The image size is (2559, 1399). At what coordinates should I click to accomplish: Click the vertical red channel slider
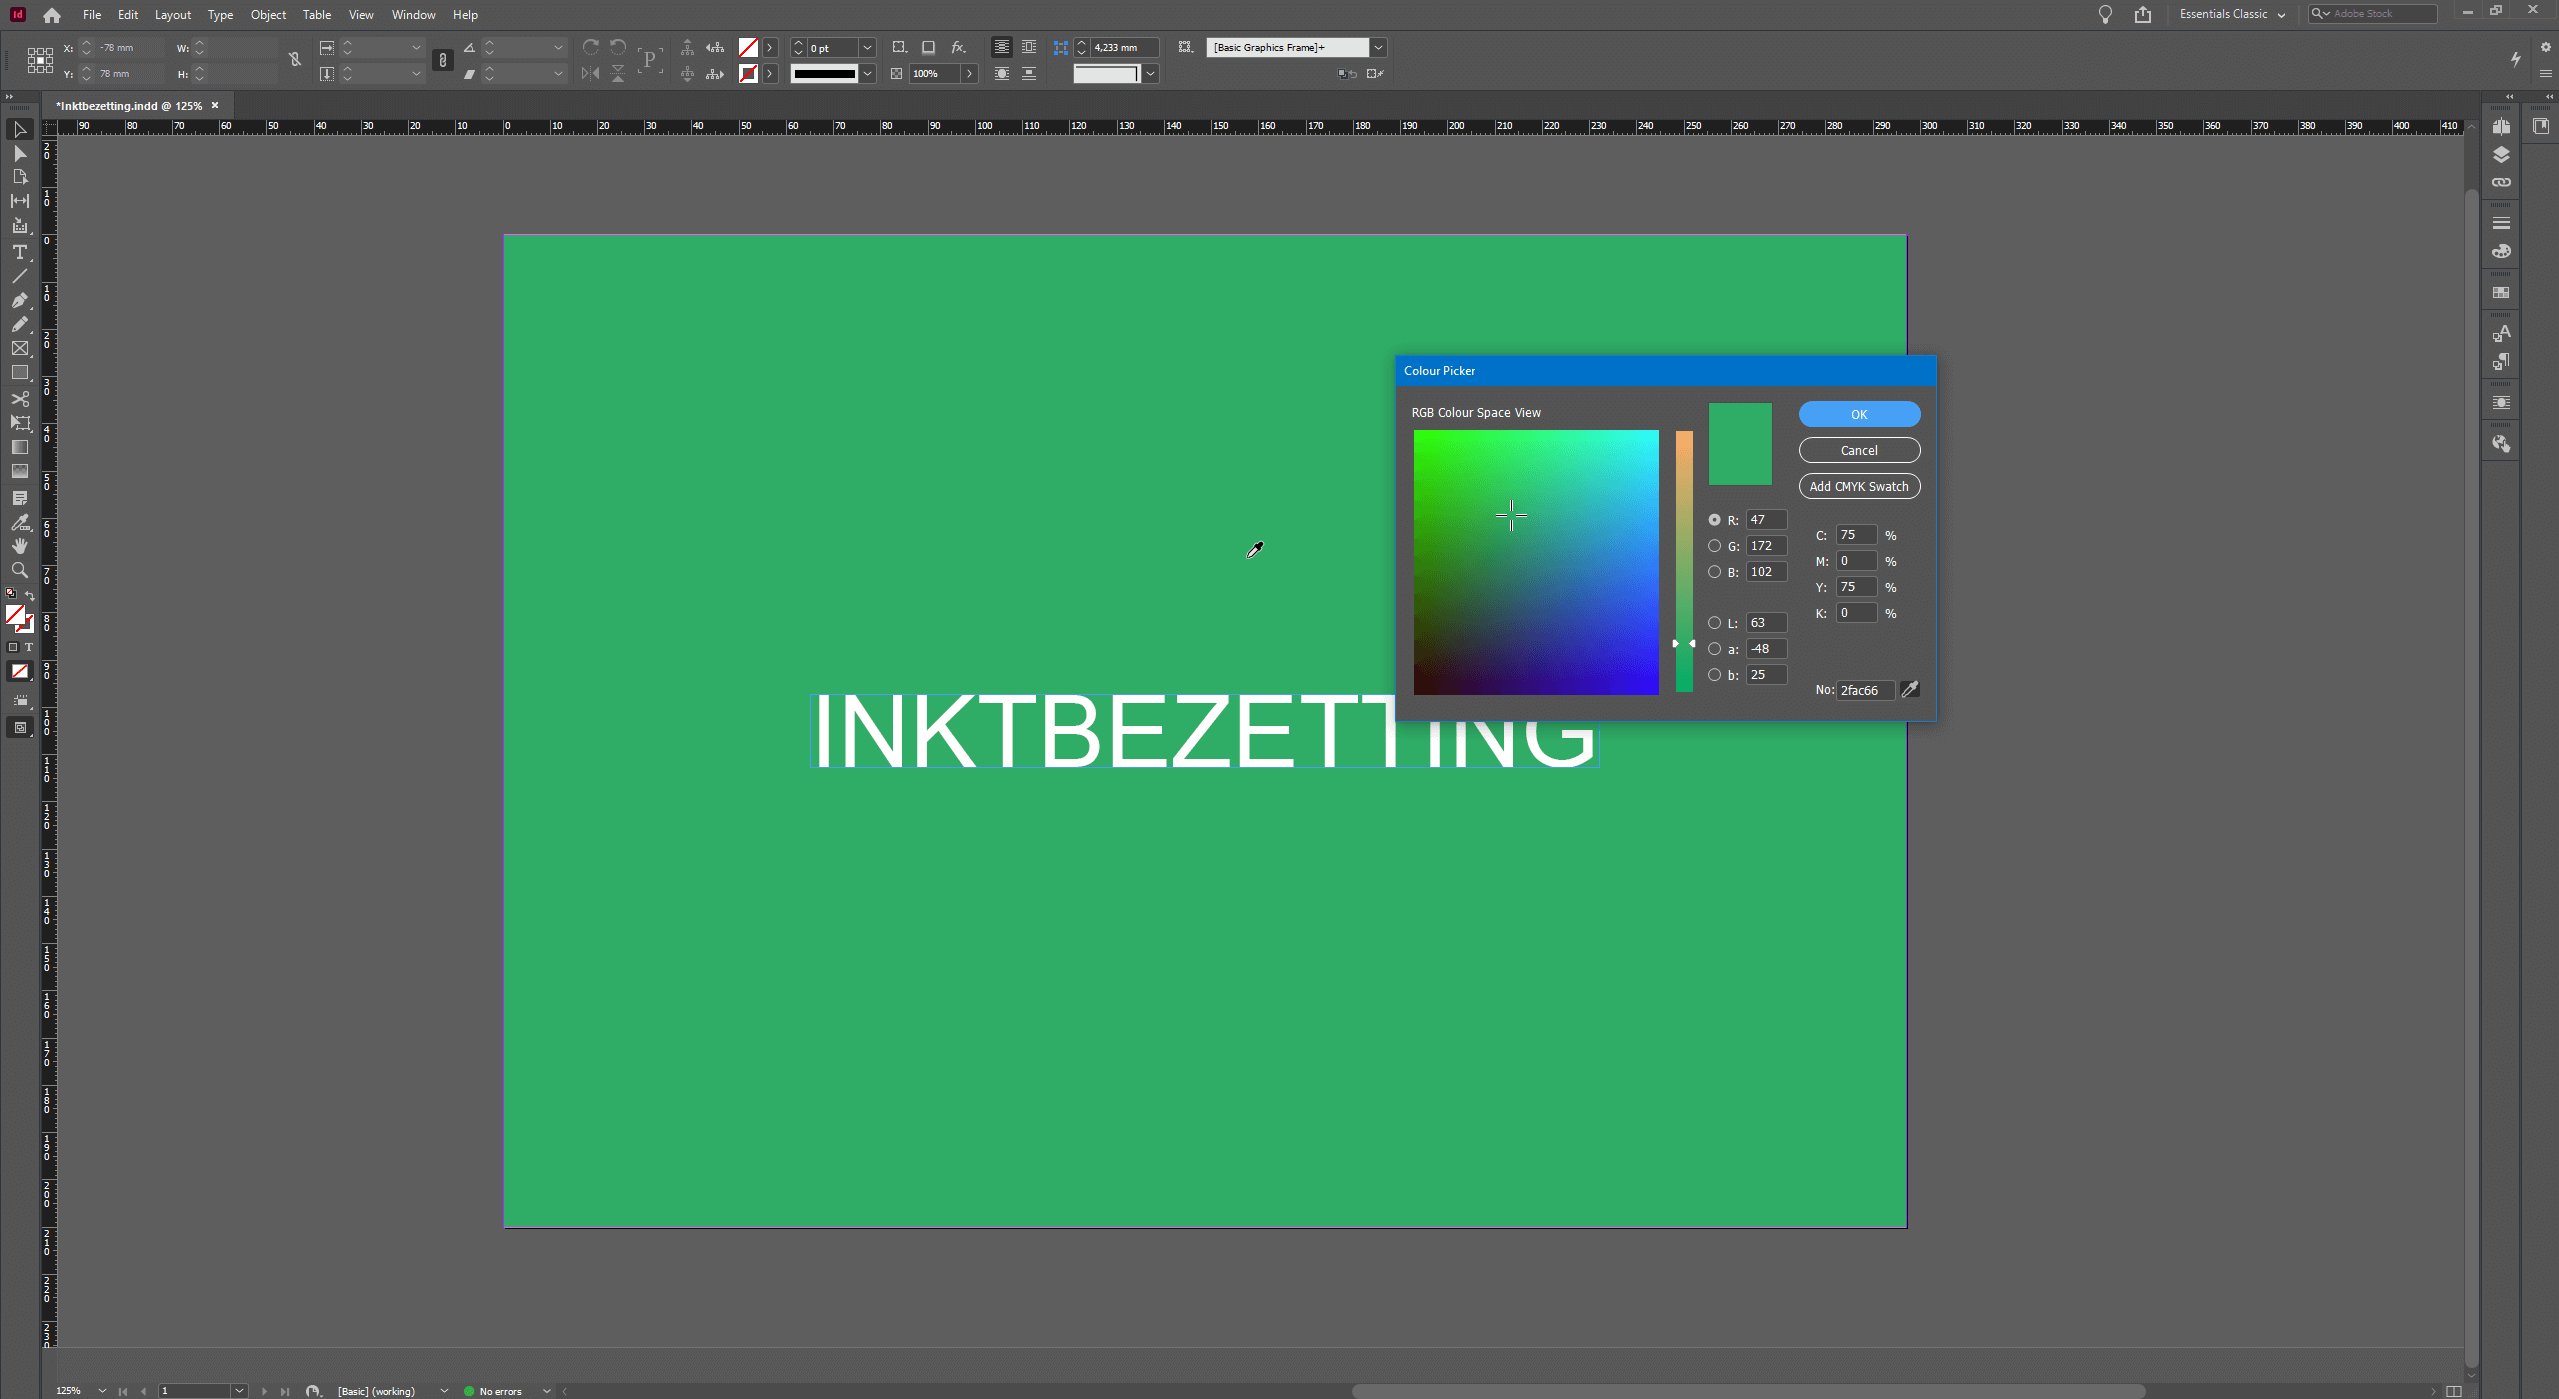(1684, 562)
